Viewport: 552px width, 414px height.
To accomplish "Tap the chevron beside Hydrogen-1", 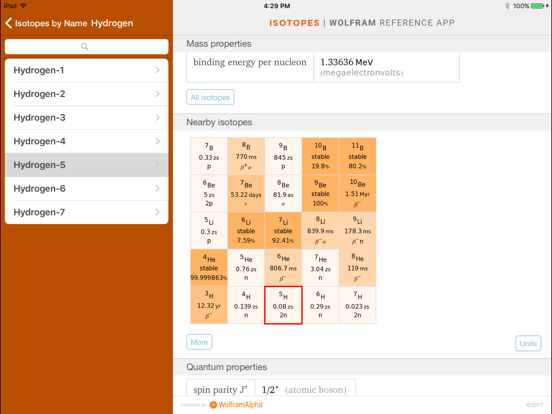I will click(x=157, y=70).
